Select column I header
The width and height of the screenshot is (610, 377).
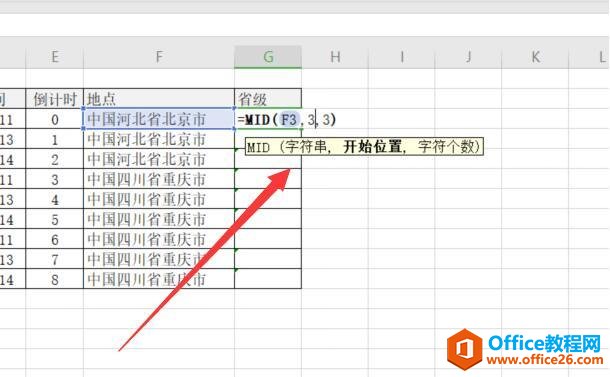click(401, 57)
